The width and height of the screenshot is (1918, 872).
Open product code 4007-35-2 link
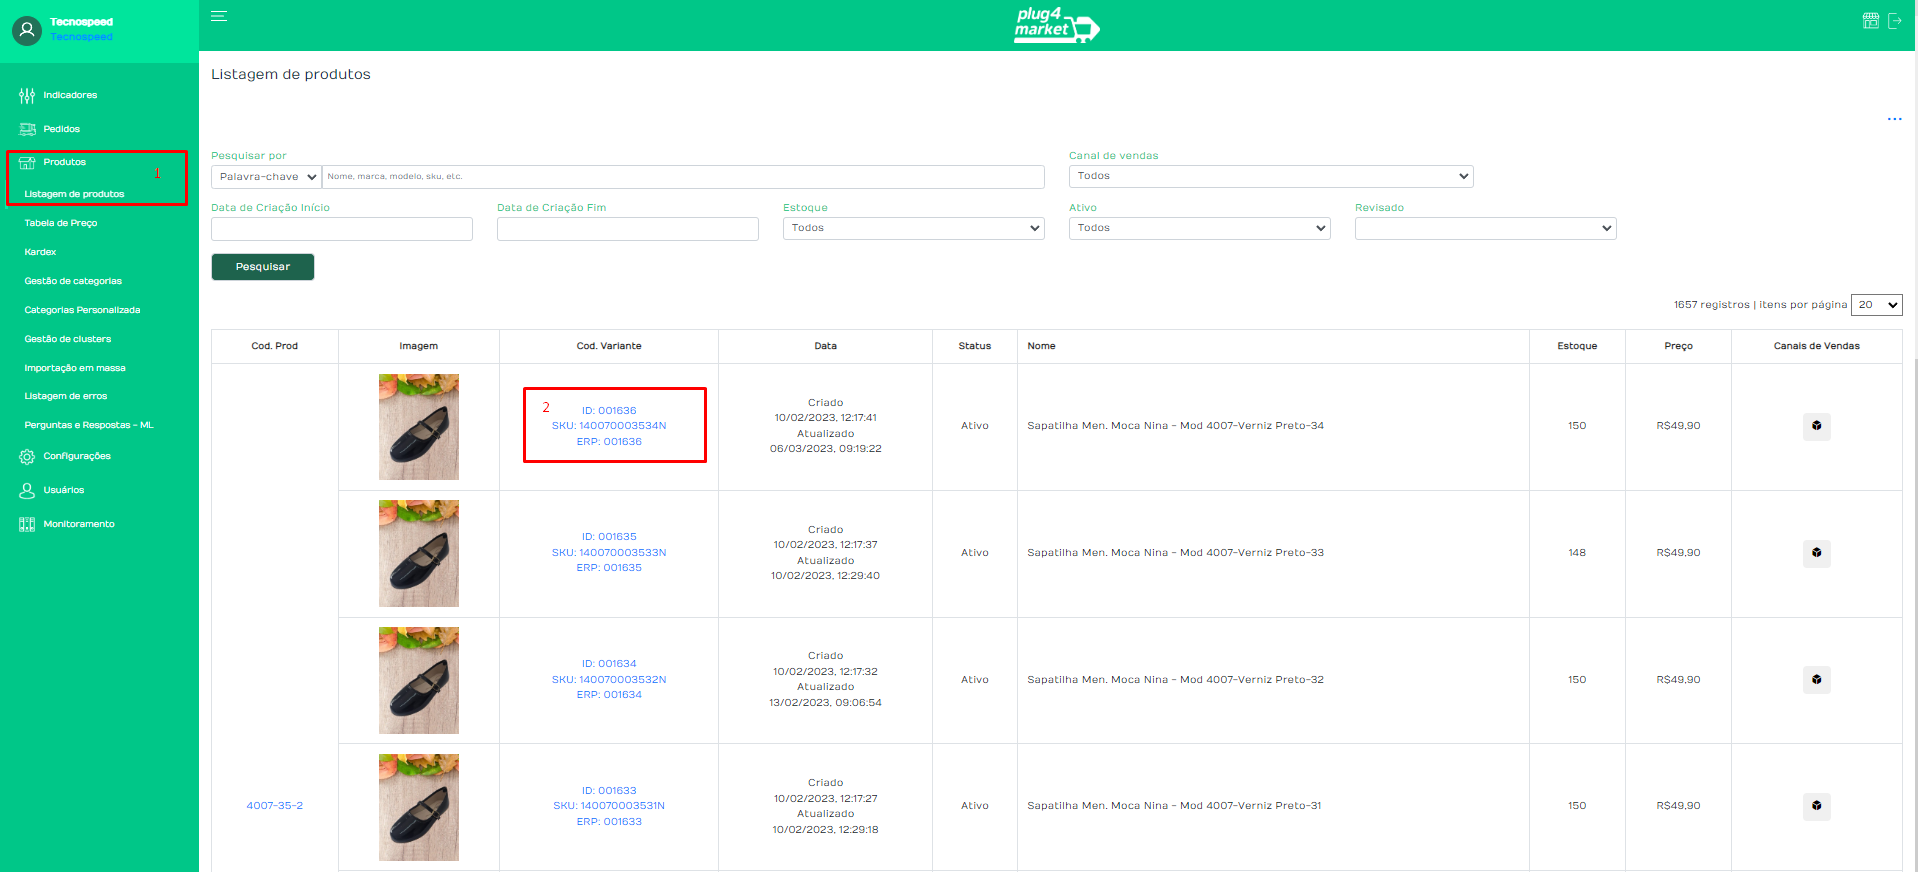point(275,806)
